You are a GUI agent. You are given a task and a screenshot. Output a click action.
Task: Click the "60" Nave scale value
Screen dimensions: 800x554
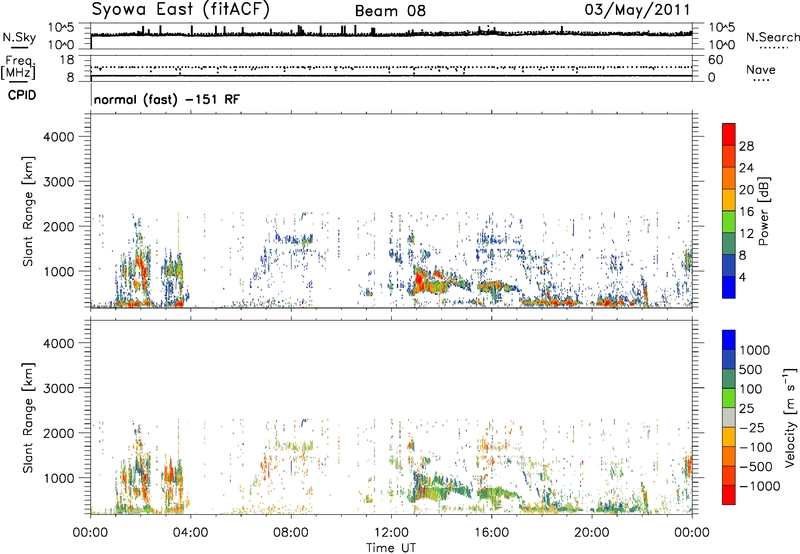tap(715, 60)
